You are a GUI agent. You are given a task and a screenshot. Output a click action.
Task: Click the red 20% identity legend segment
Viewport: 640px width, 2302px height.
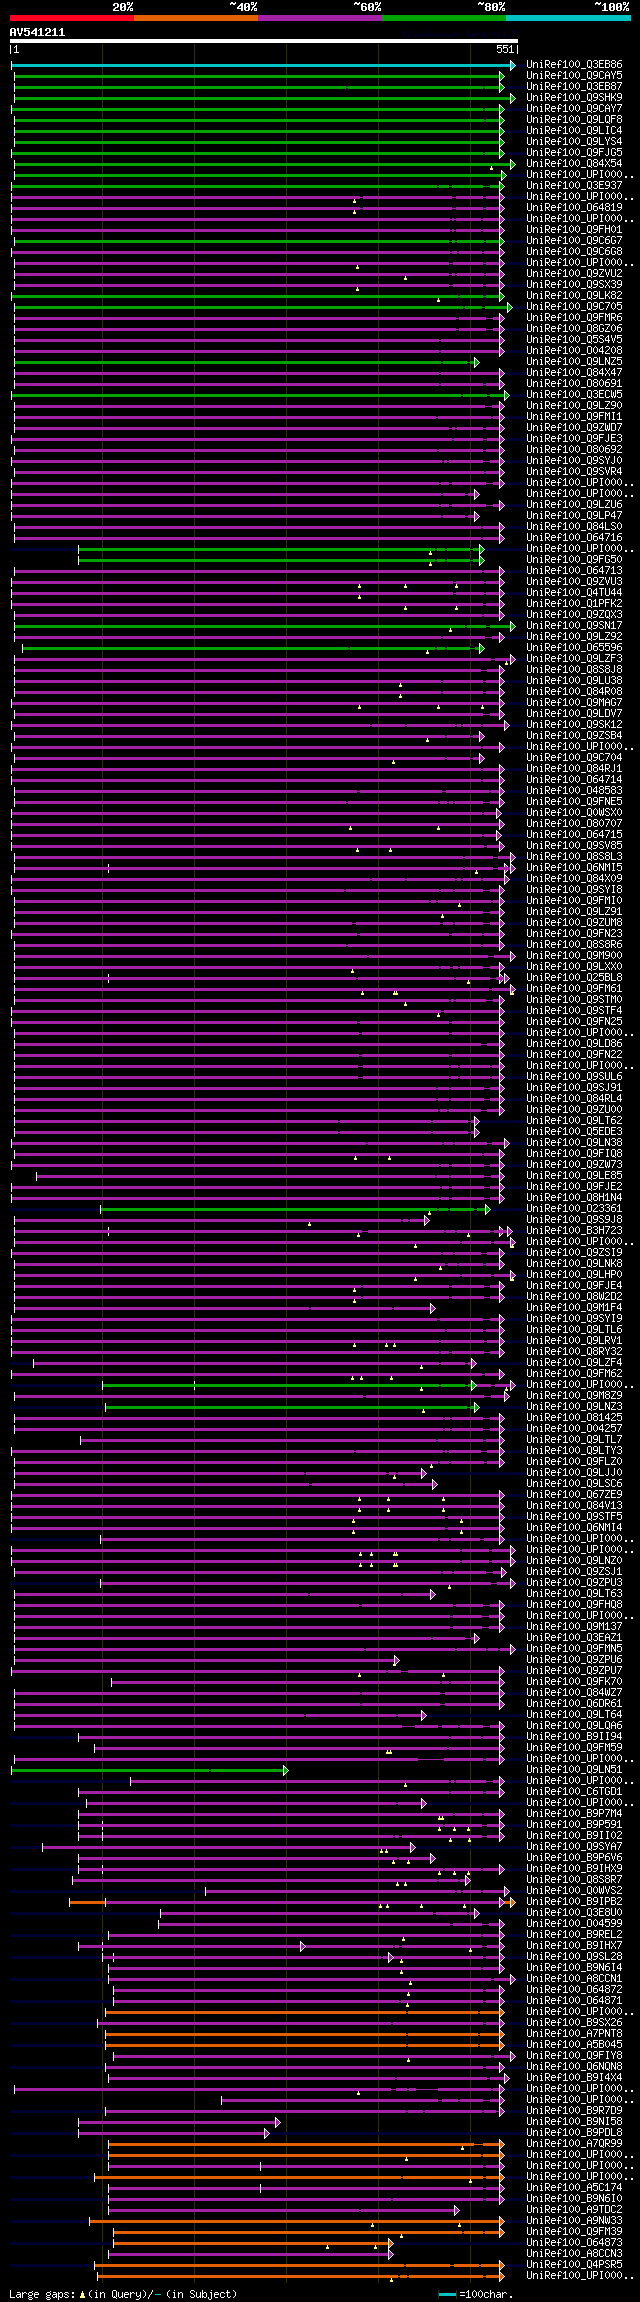pyautogui.click(x=71, y=18)
